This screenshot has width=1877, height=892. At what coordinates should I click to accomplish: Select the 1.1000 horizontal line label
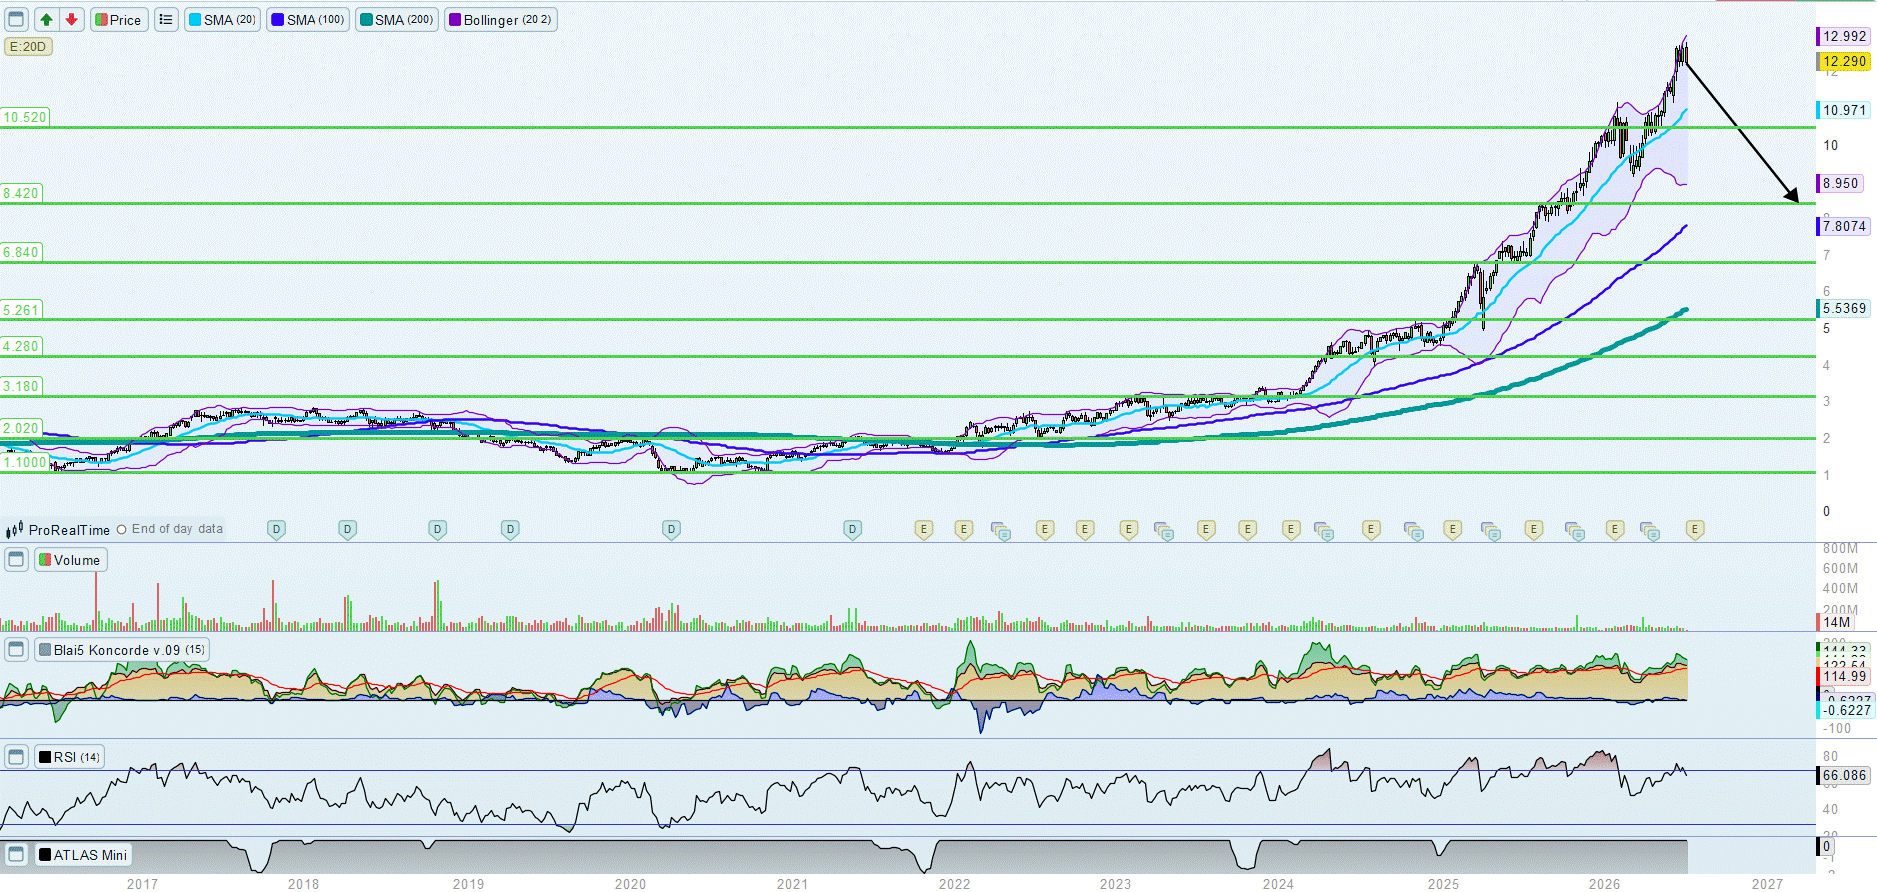(x=24, y=462)
